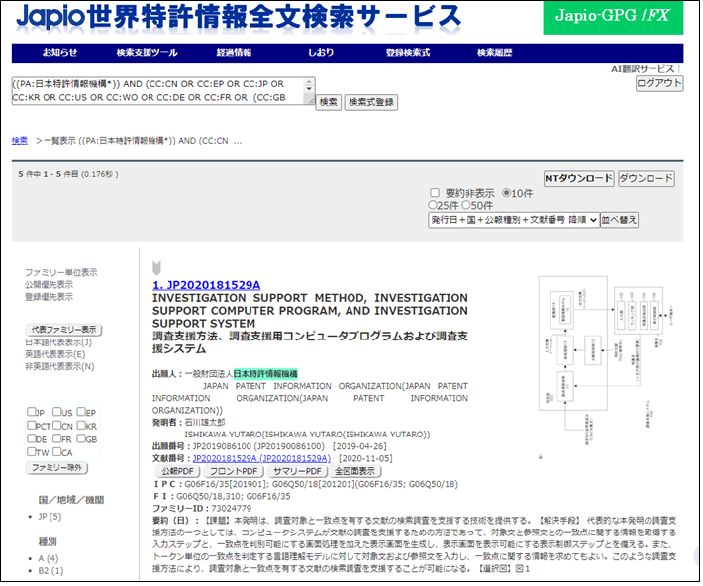Viewport: 703px width, 586px height.
Task: Click the NTダウンロード button
Action: tap(581, 179)
